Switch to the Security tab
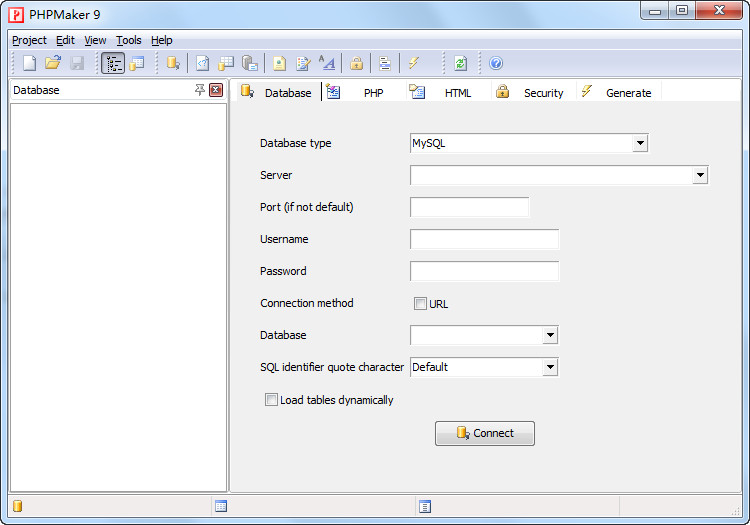This screenshot has height=525, width=750. [x=543, y=93]
